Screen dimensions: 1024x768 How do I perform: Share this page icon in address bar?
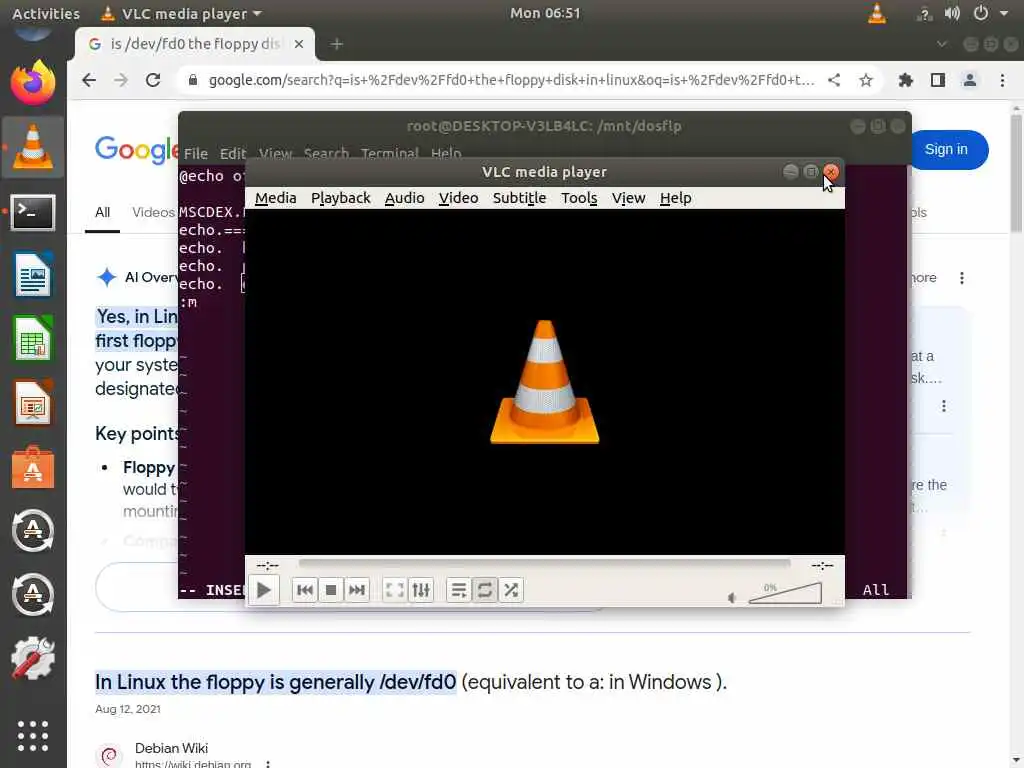[x=834, y=80]
